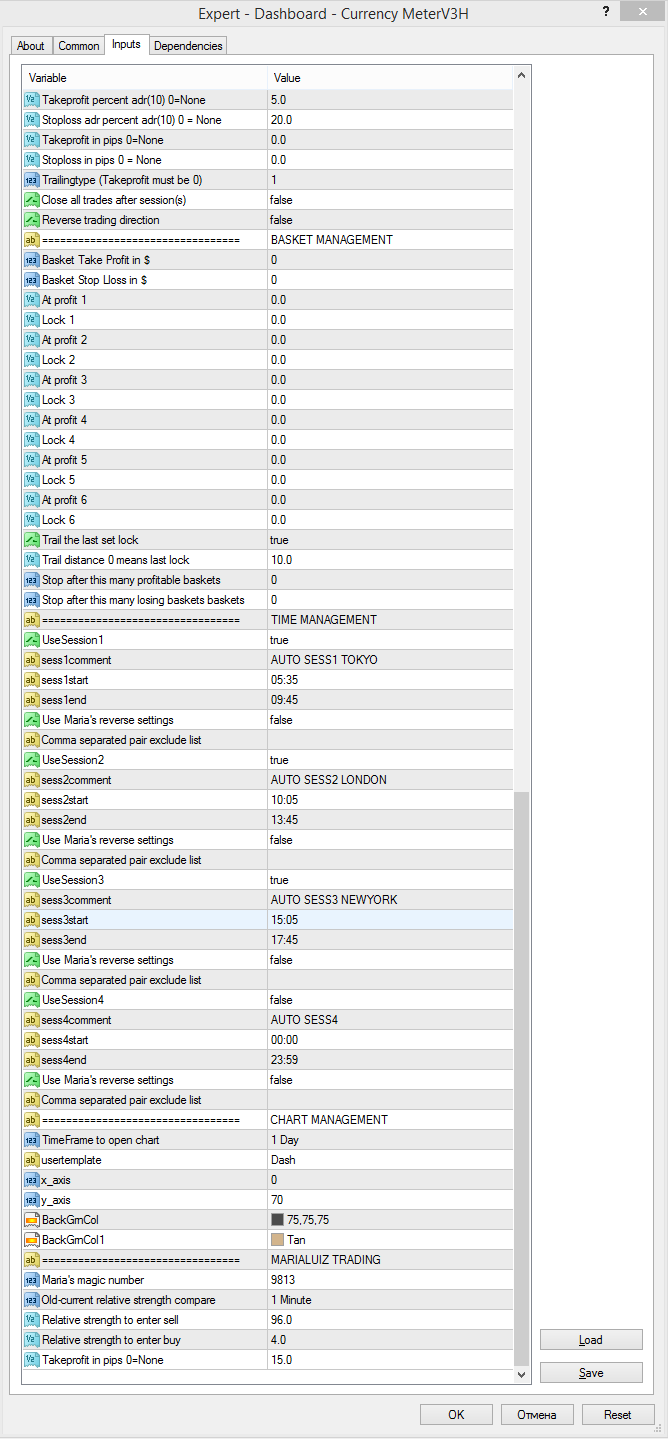Click the integer icon beside x_axis
668x1440 pixels.
point(32,1180)
